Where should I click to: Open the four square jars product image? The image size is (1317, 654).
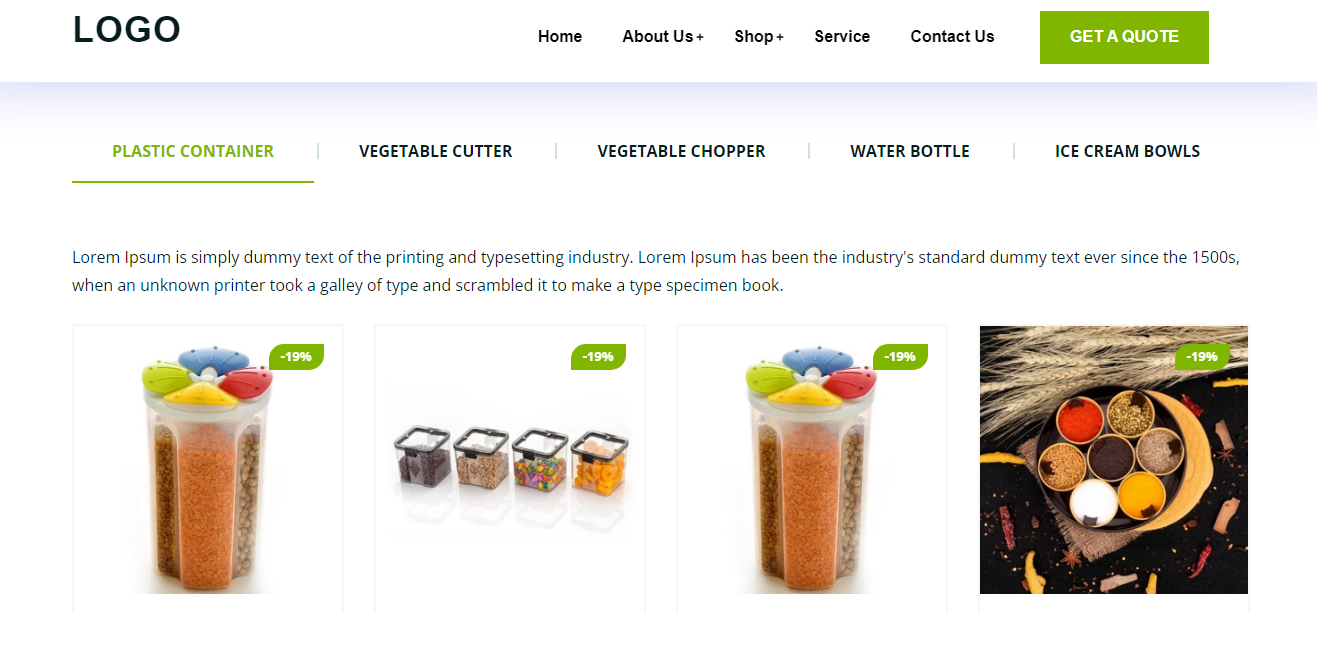[x=510, y=460]
